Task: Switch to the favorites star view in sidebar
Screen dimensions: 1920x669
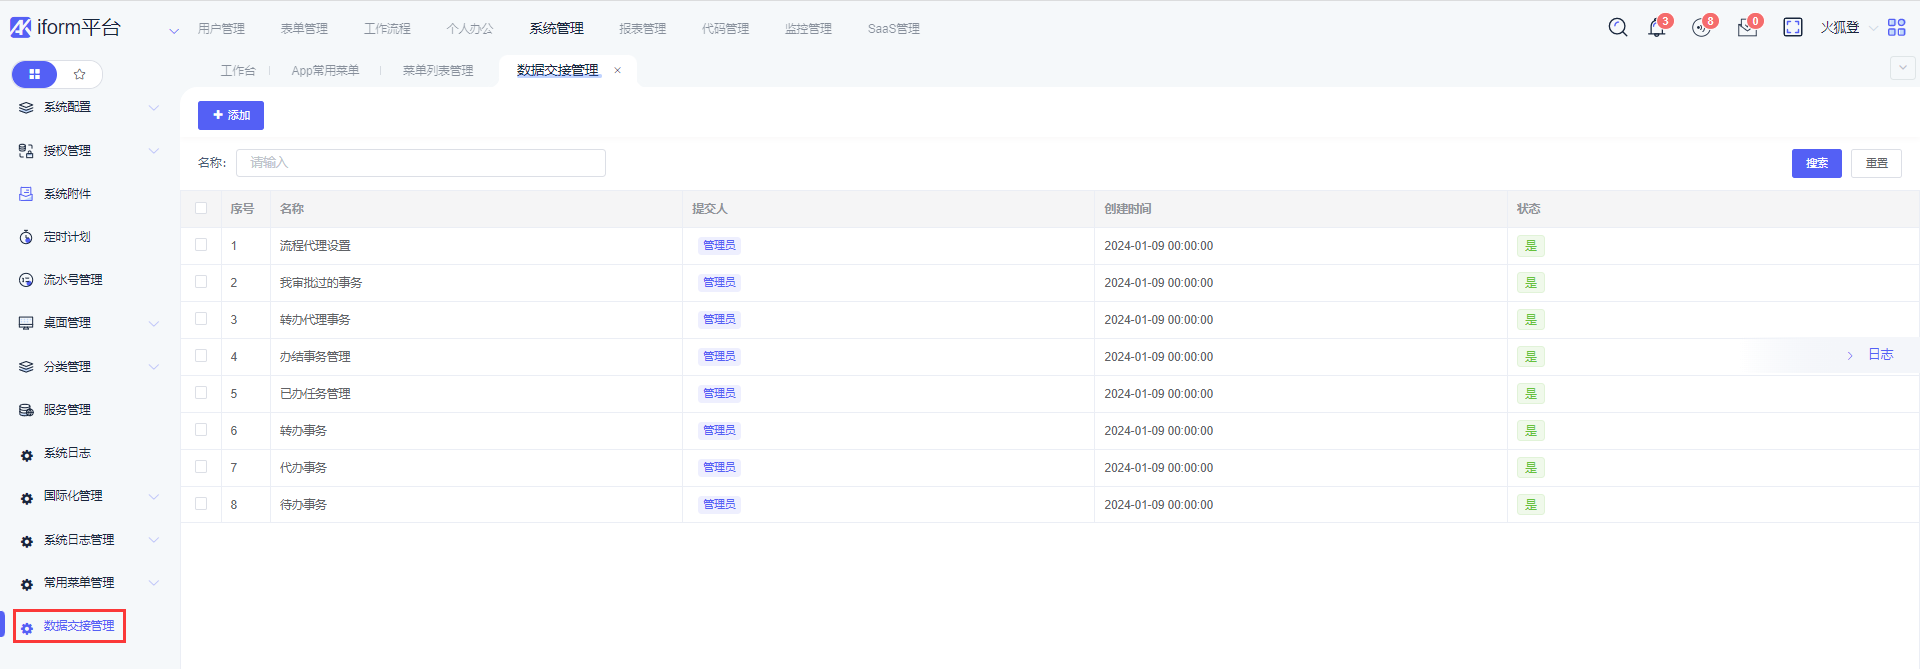Action: [80, 74]
